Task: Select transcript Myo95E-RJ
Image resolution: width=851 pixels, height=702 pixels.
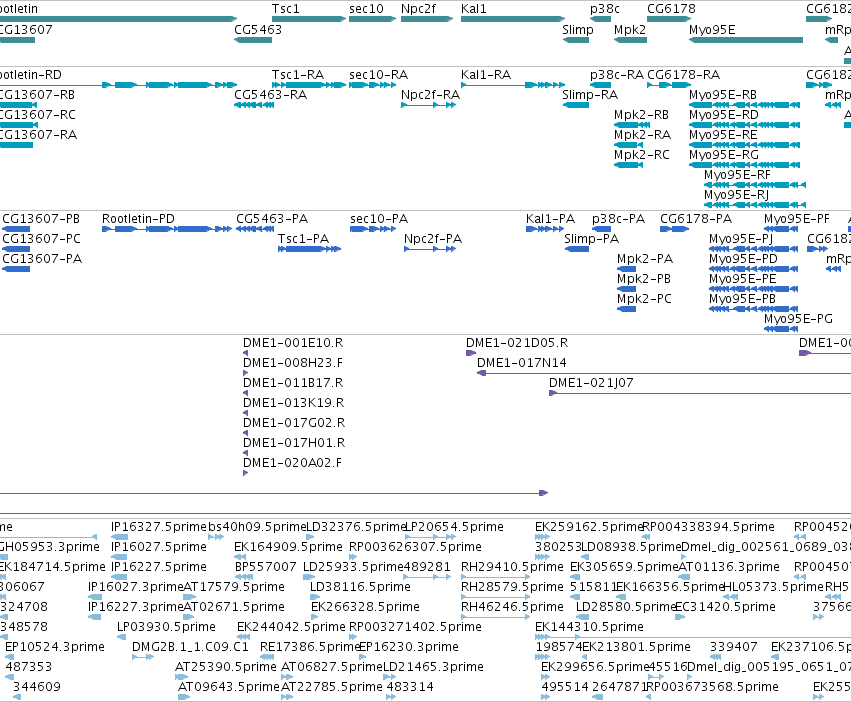Action: pyautogui.click(x=755, y=205)
